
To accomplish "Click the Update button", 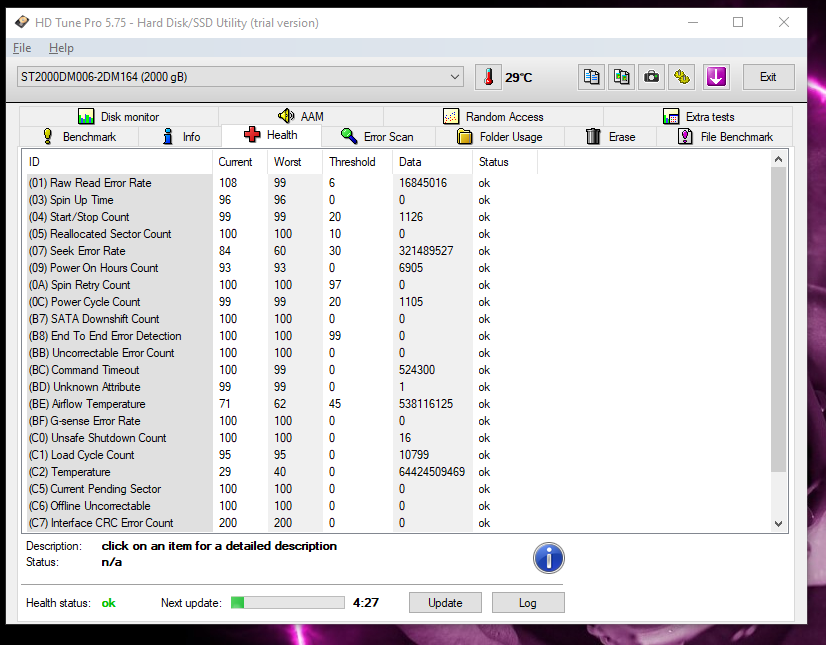I will pyautogui.click(x=445, y=603).
